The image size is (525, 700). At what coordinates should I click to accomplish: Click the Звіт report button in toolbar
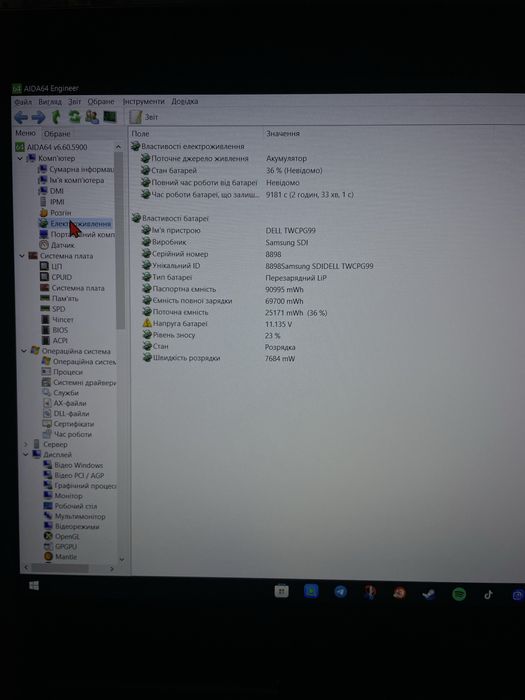tap(144, 117)
